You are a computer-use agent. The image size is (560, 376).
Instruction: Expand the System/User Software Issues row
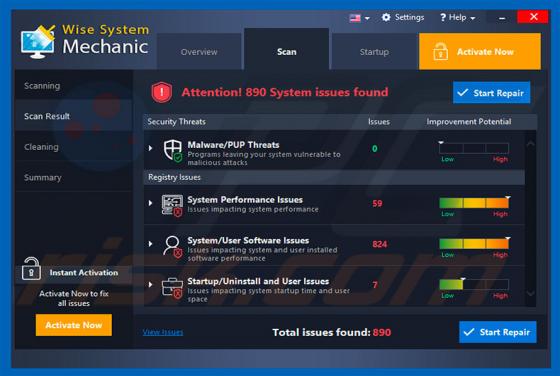(x=150, y=244)
